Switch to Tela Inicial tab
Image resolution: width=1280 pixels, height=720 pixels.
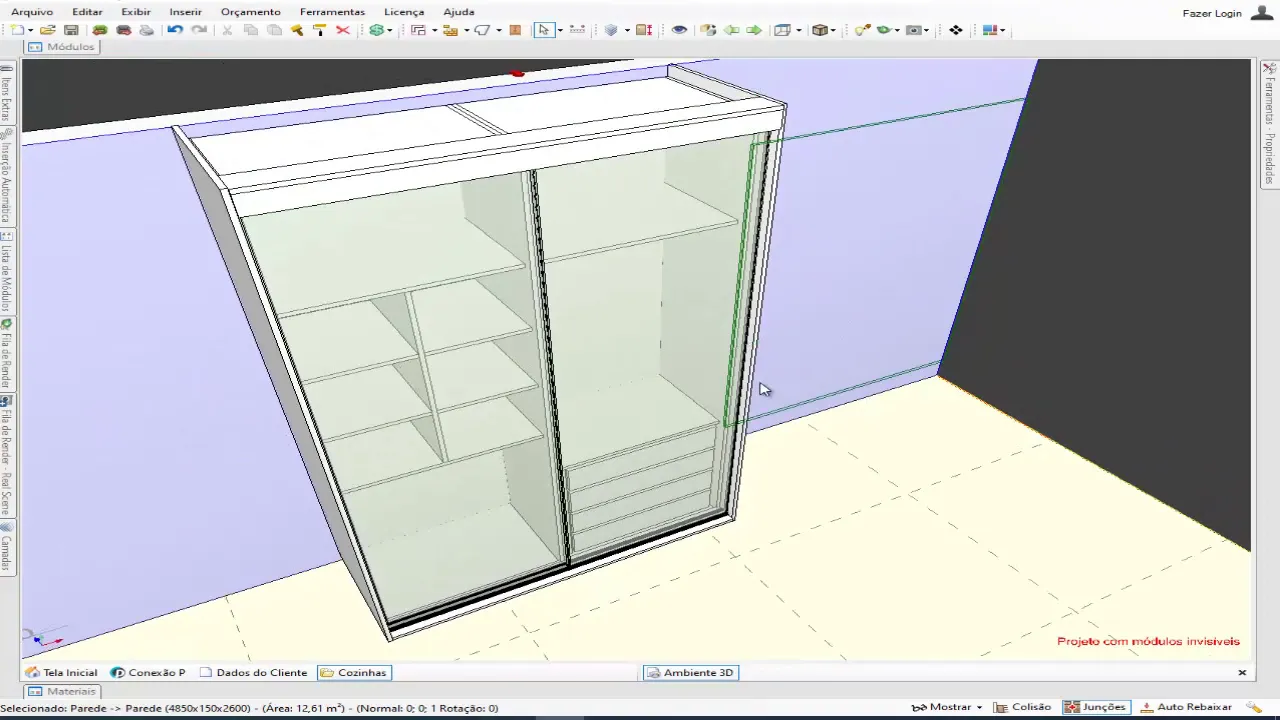[62, 673]
